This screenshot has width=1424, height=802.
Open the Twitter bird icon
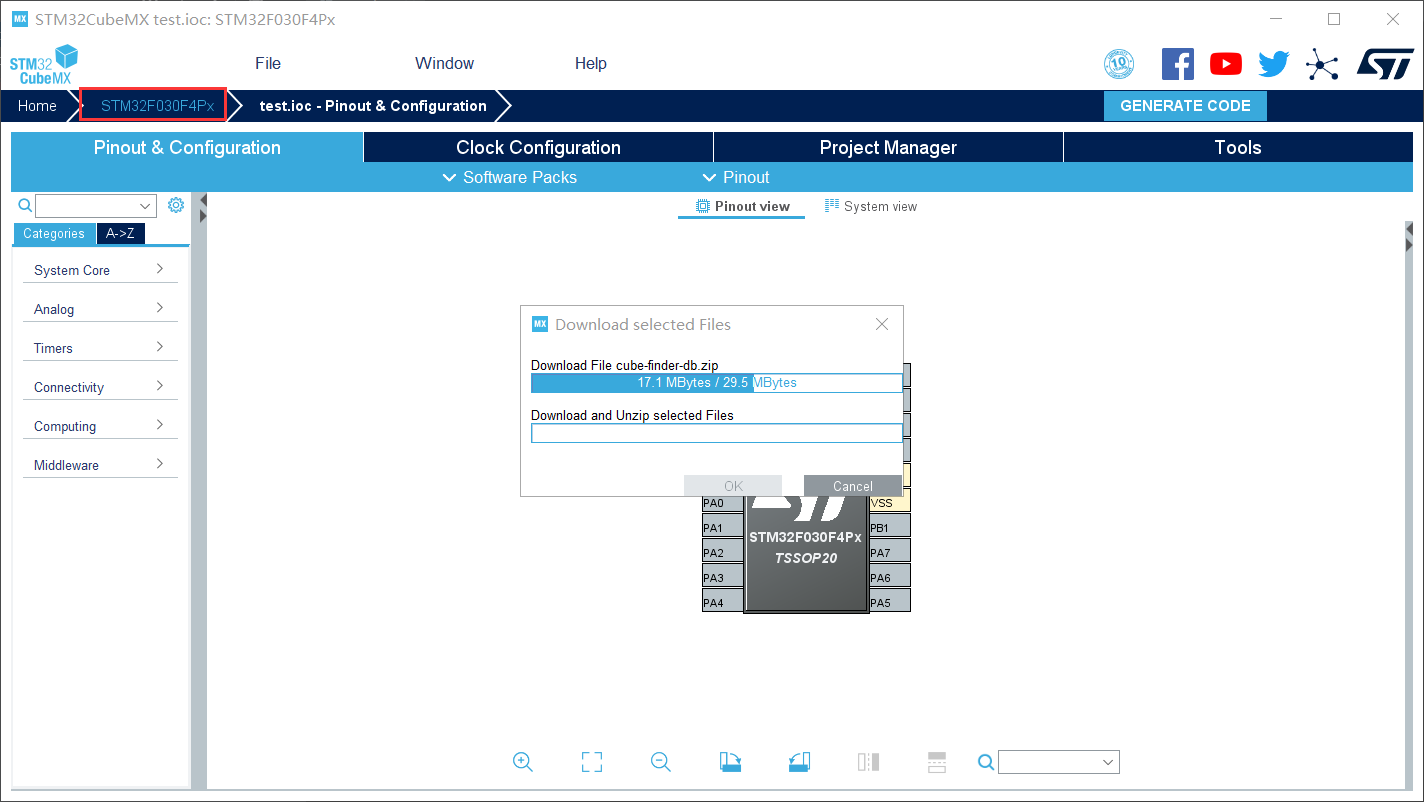(x=1274, y=64)
